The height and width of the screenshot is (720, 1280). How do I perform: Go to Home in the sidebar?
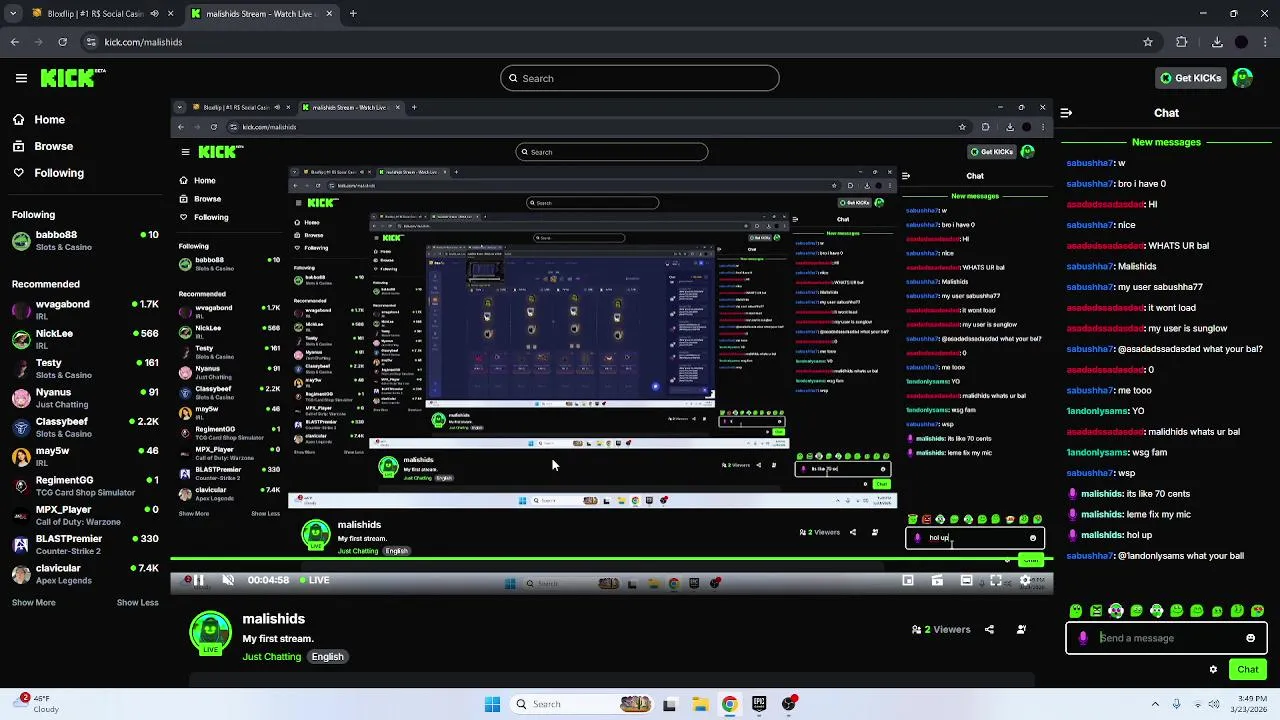pyautogui.click(x=38, y=120)
